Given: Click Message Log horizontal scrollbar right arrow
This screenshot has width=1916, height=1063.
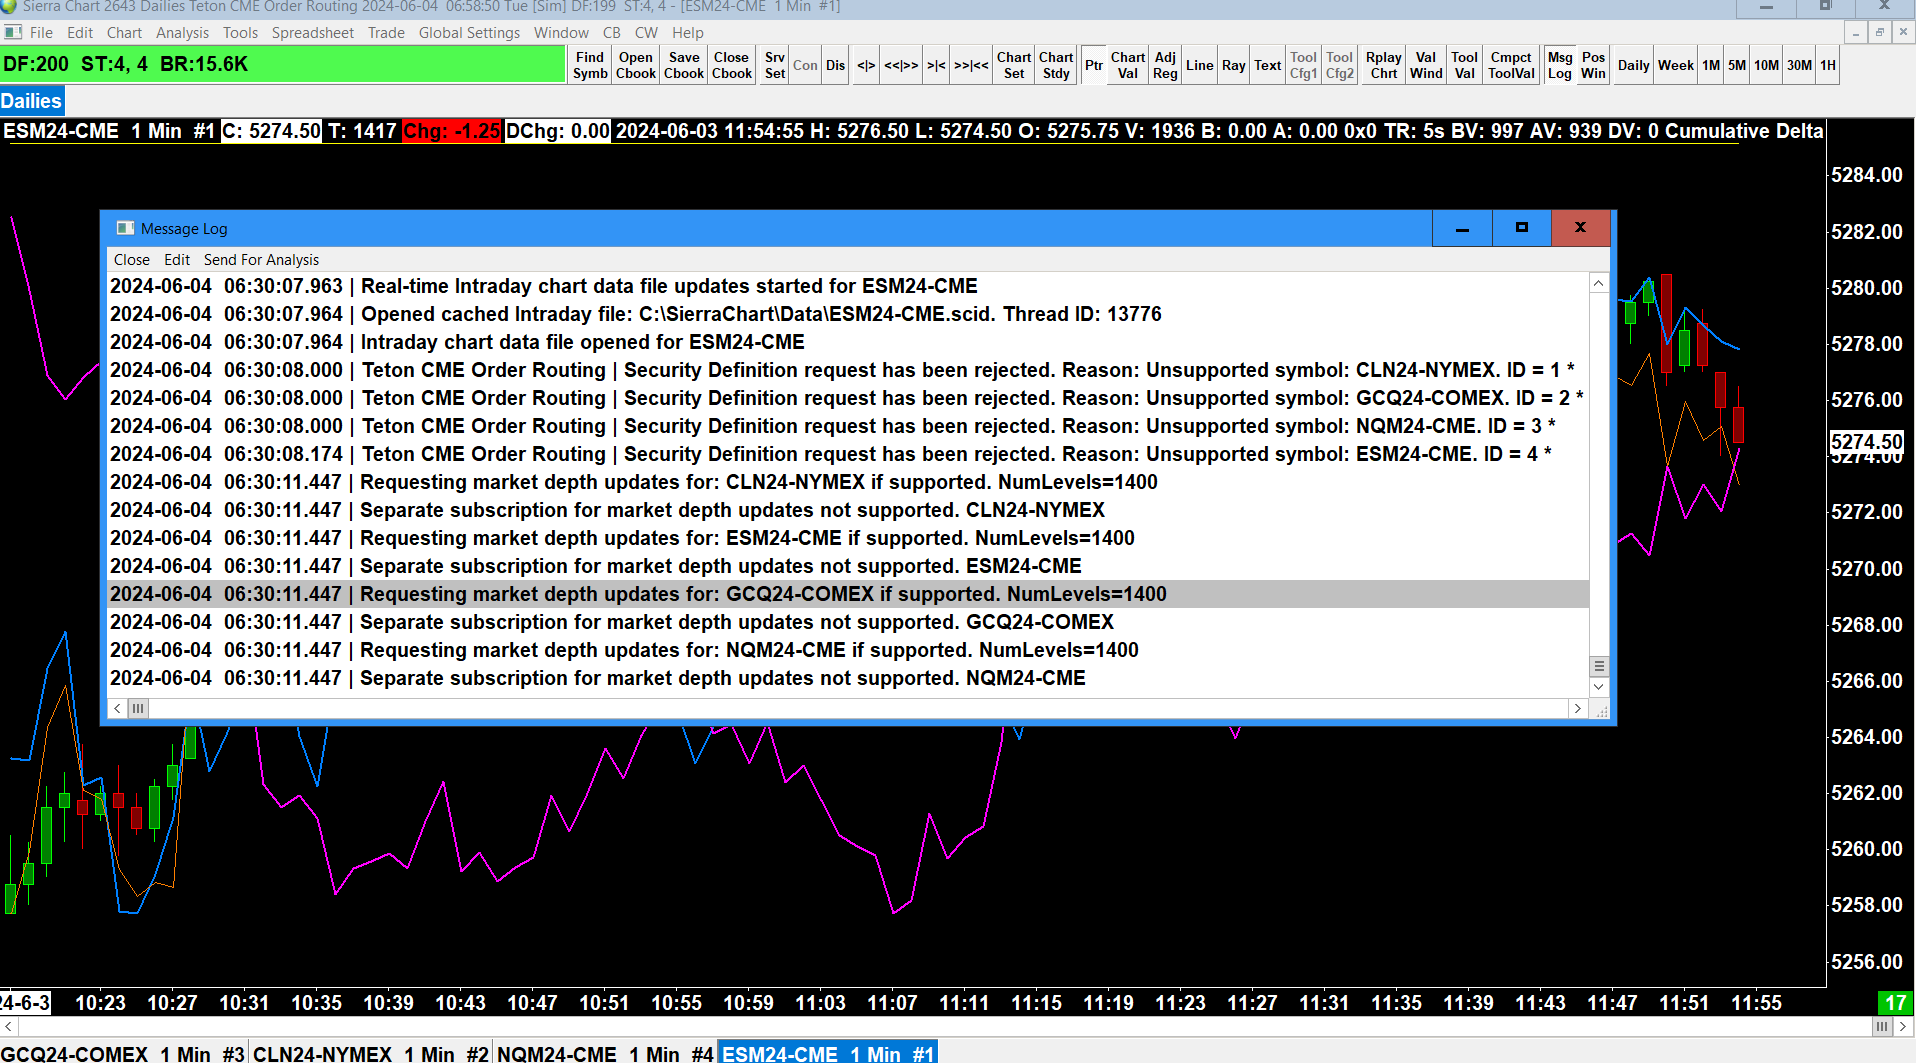Looking at the screenshot, I should (x=1577, y=709).
